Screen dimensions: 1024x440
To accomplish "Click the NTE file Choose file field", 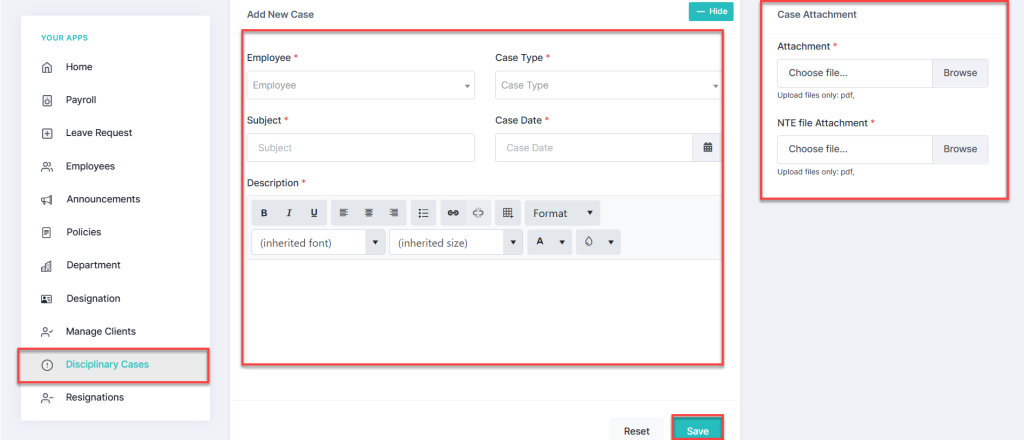I will (x=855, y=149).
